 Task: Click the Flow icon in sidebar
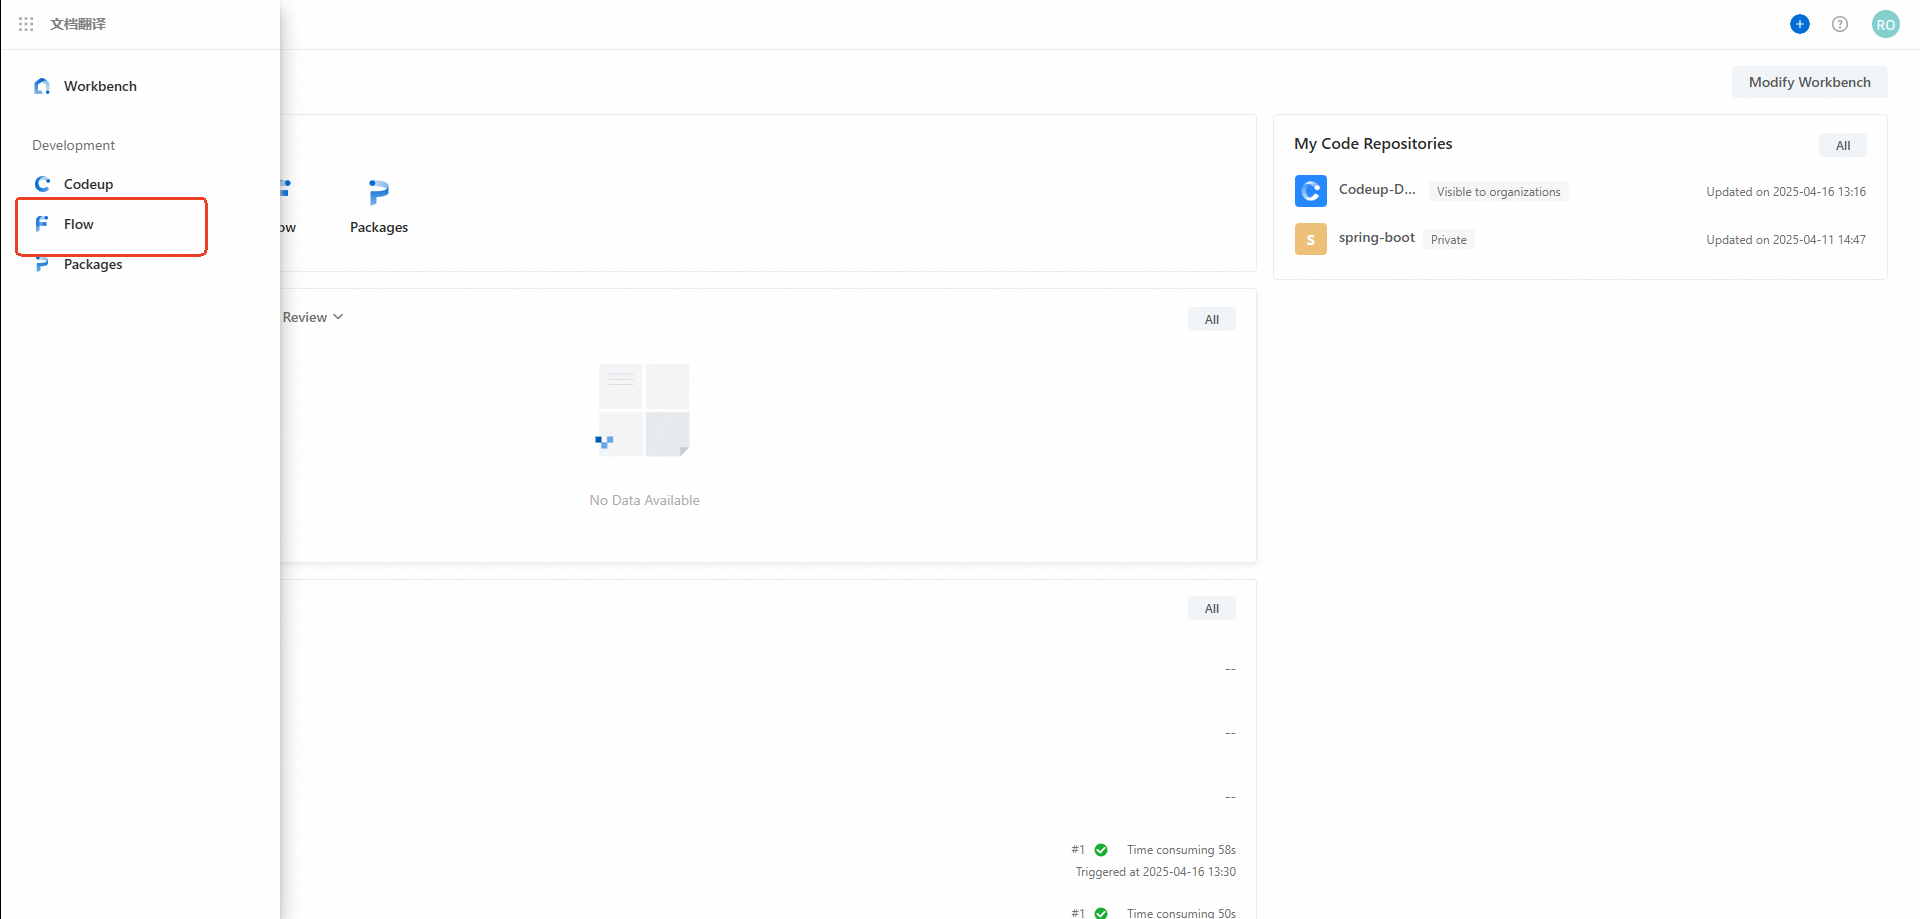(42, 224)
